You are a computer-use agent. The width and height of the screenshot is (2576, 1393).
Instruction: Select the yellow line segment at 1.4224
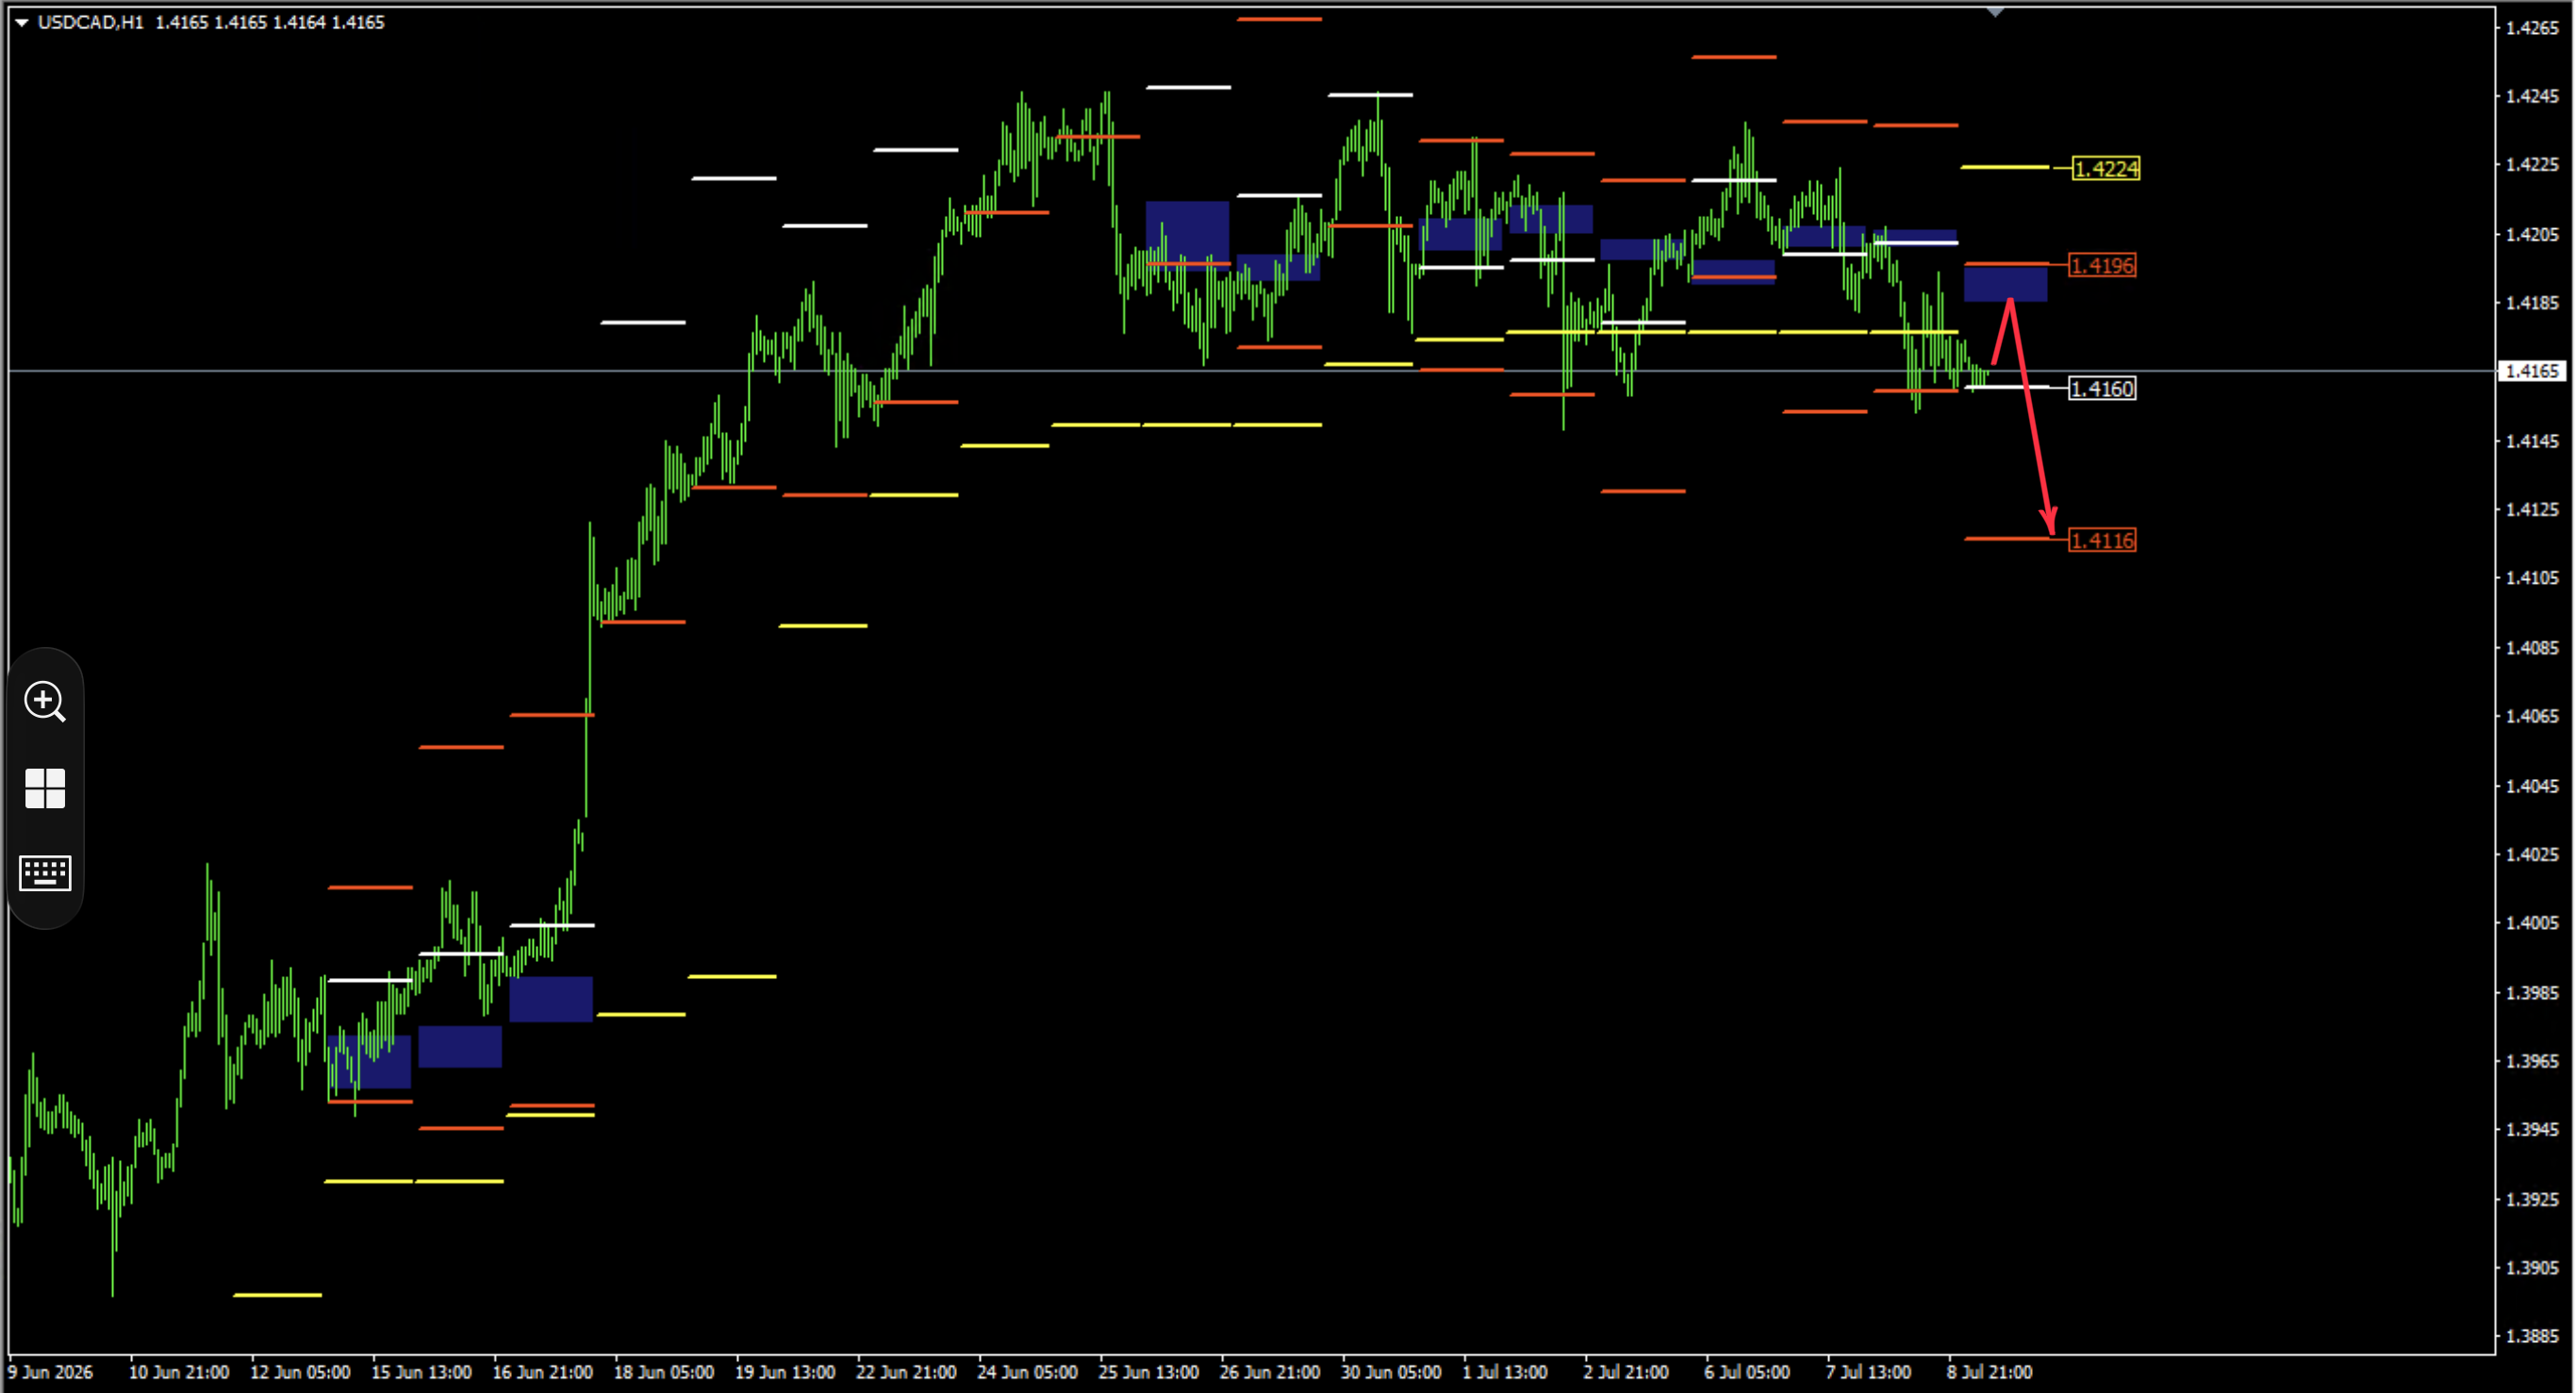2005,167
